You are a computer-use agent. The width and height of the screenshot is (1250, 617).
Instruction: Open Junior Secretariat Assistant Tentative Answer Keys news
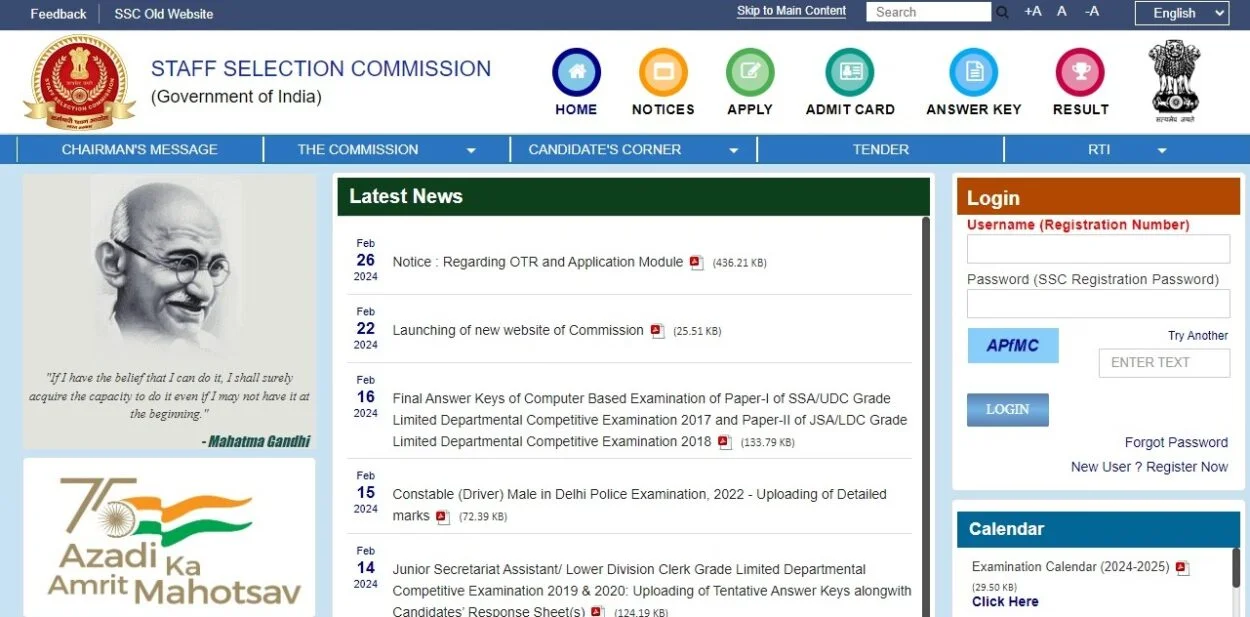coord(652,590)
